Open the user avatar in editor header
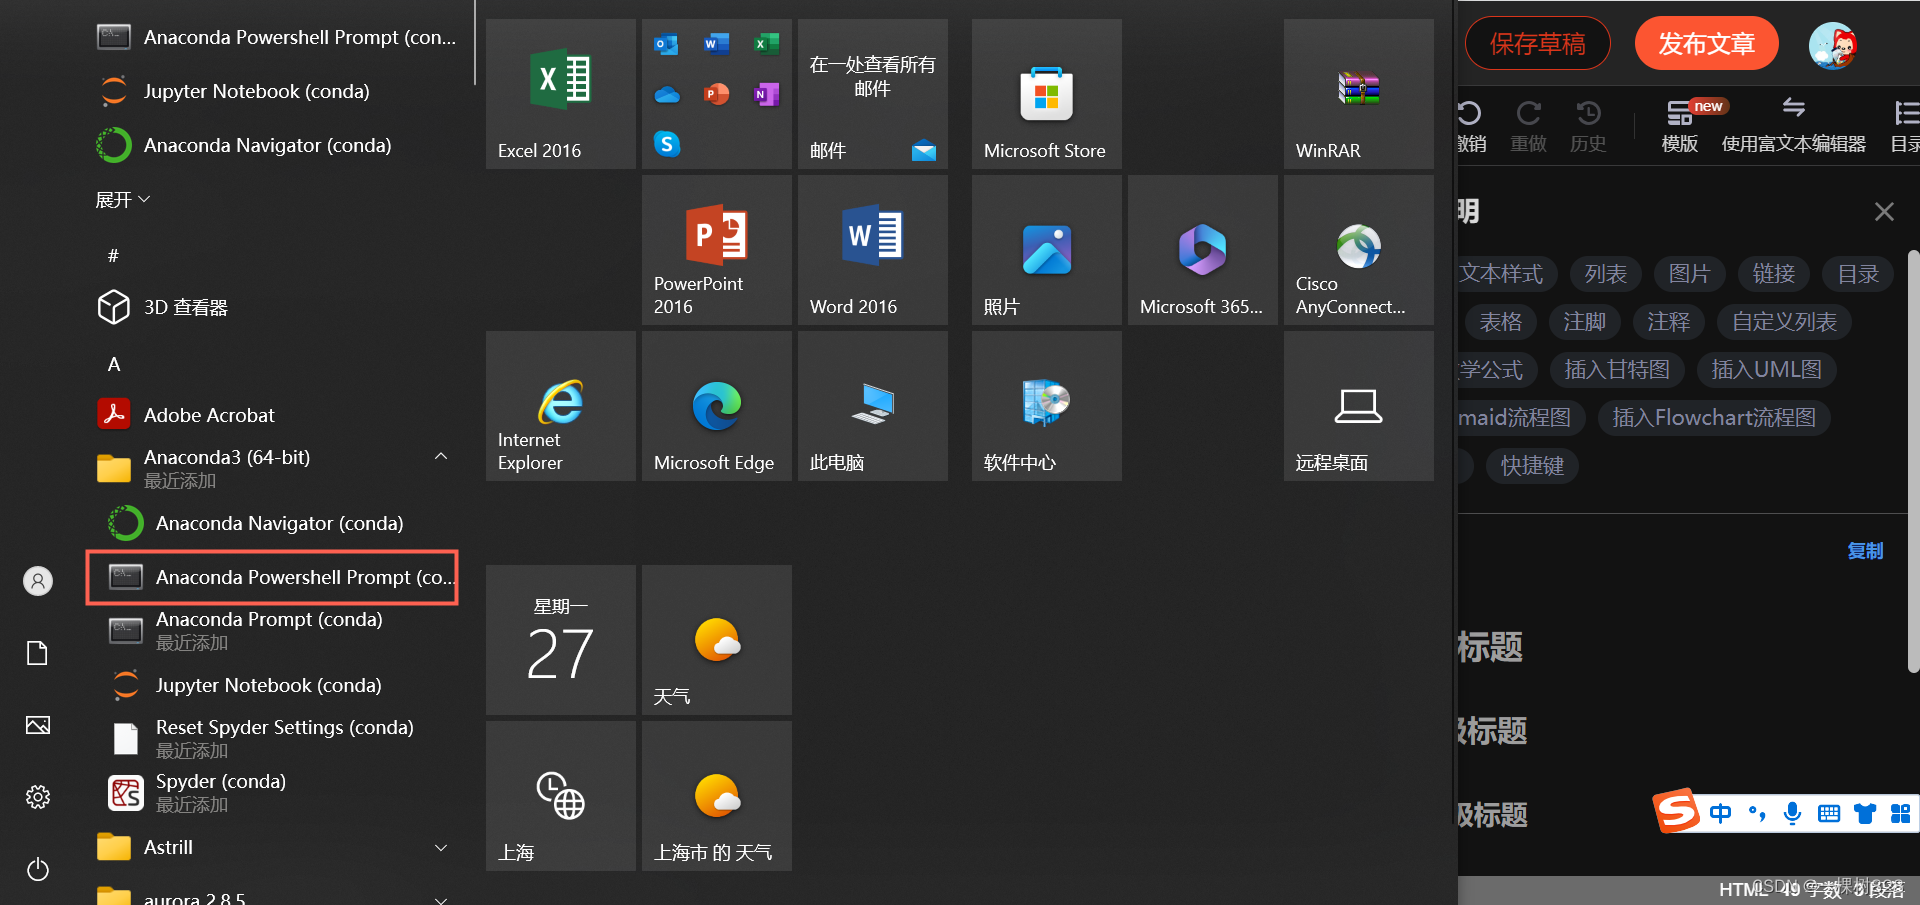This screenshot has height=905, width=1920. [x=1833, y=45]
